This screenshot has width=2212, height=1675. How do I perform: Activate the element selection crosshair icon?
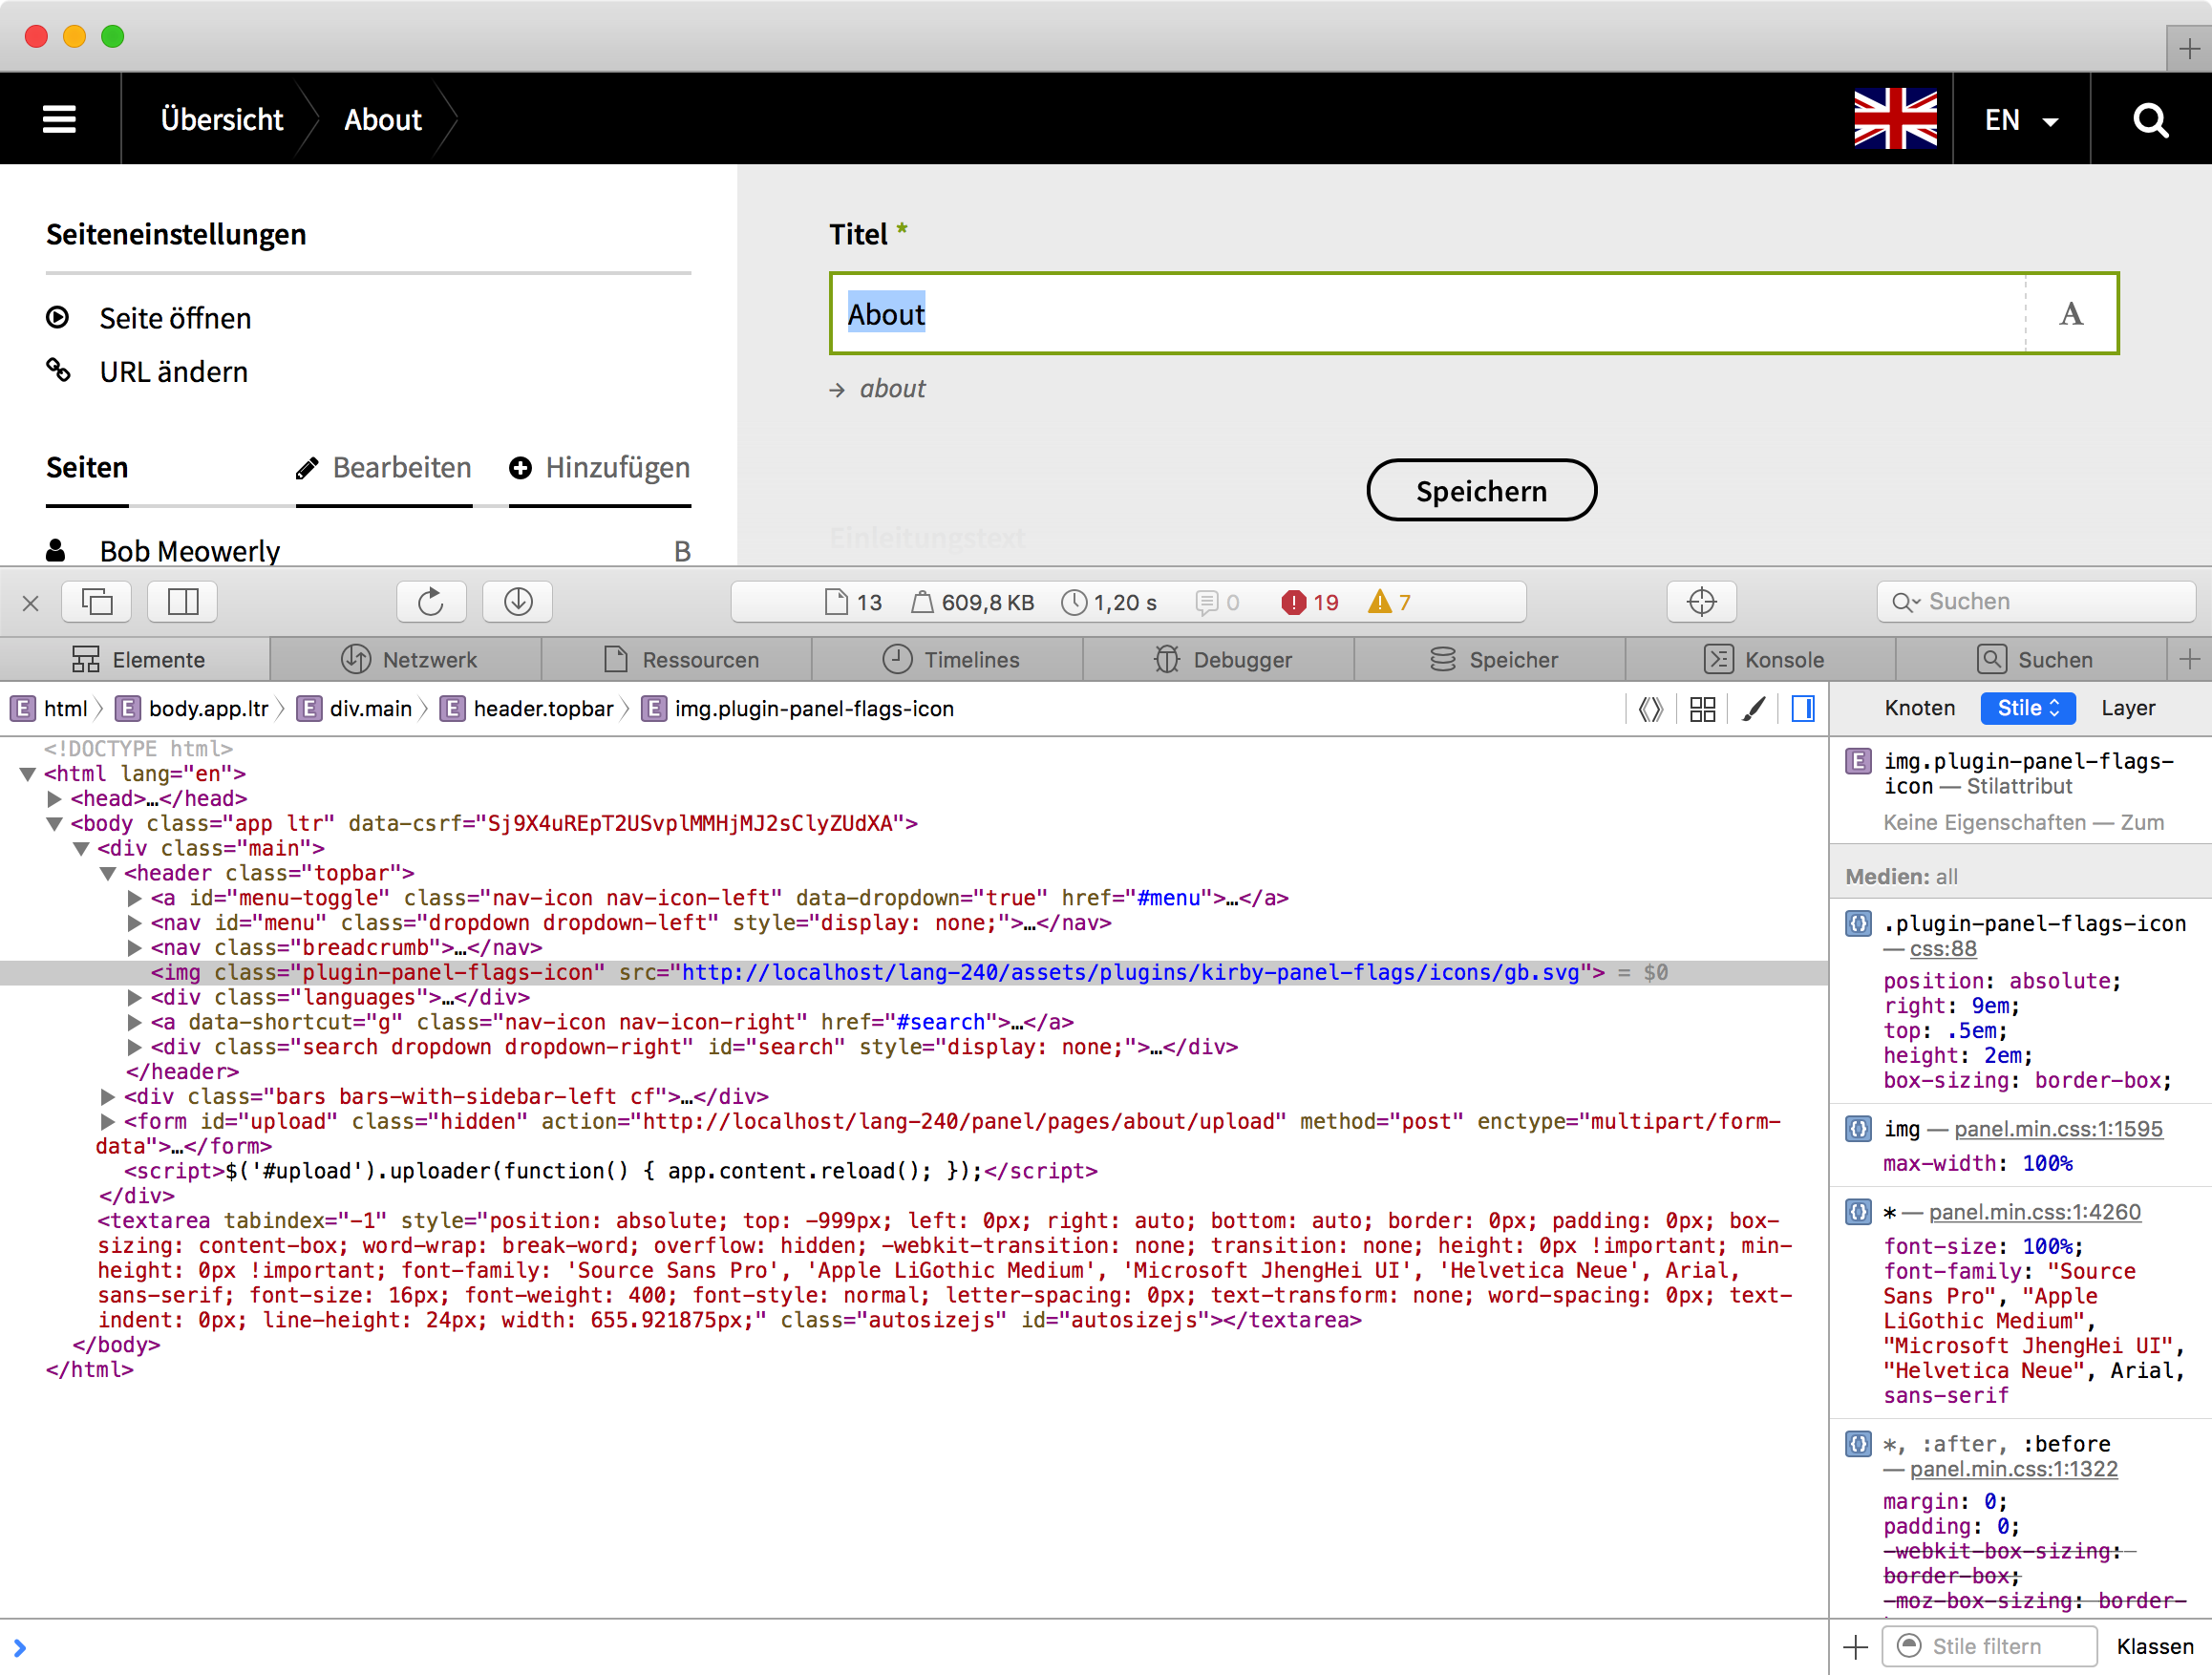tap(1701, 602)
